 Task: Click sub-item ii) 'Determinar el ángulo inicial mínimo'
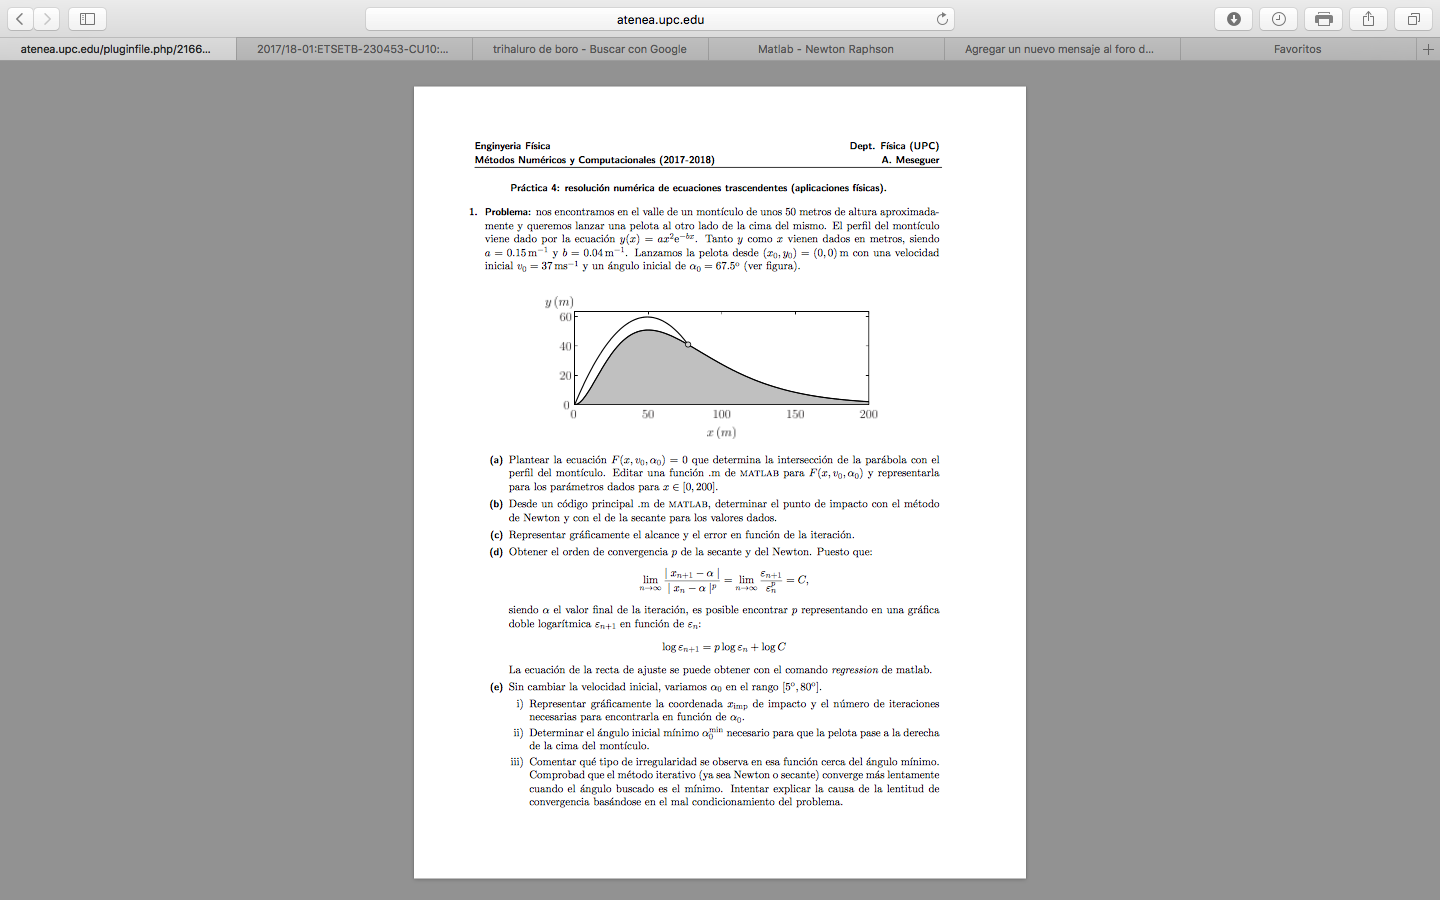tap(726, 739)
